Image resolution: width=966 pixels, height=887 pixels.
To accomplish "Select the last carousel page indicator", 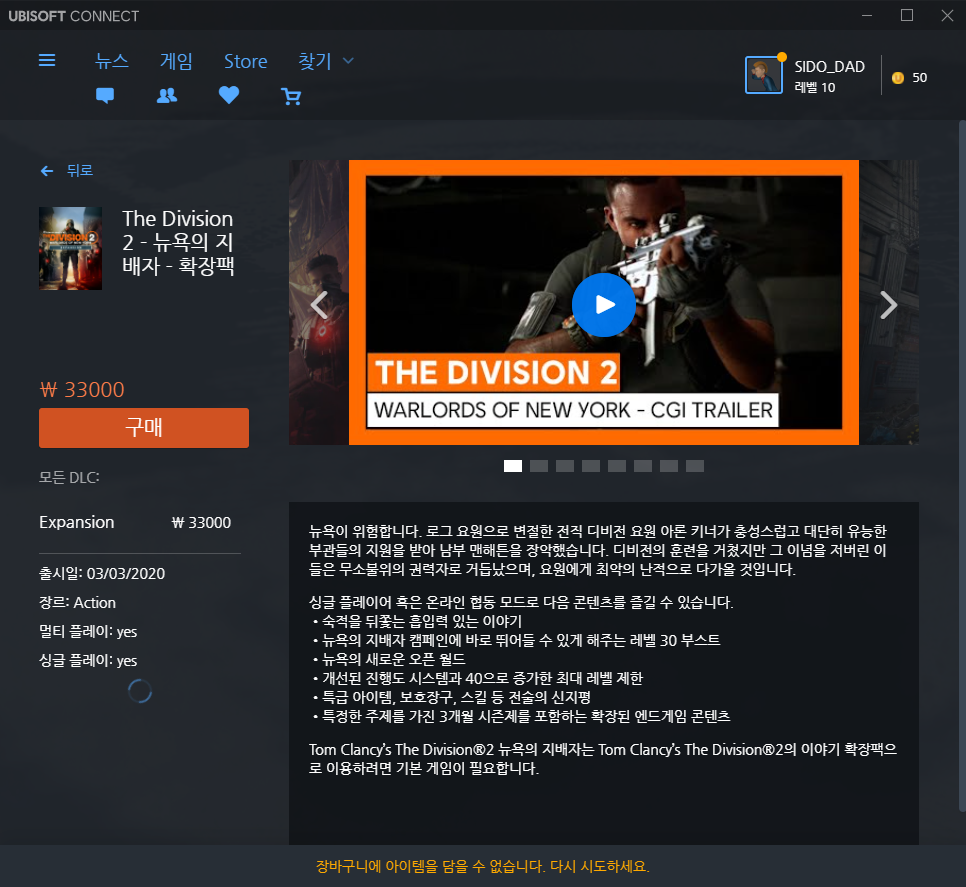I will click(694, 466).
